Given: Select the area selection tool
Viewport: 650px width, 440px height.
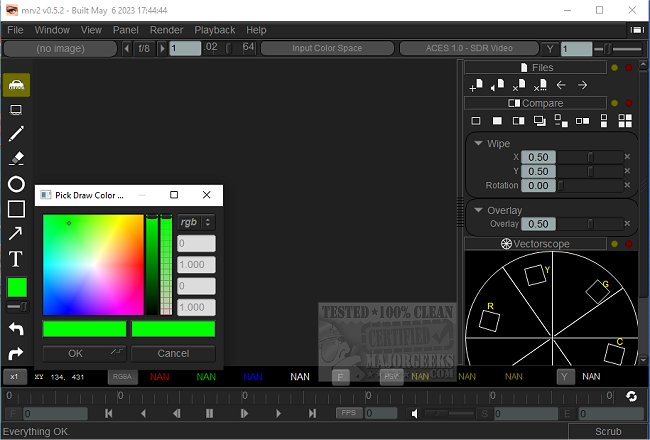Looking at the screenshot, I should coord(16,110).
